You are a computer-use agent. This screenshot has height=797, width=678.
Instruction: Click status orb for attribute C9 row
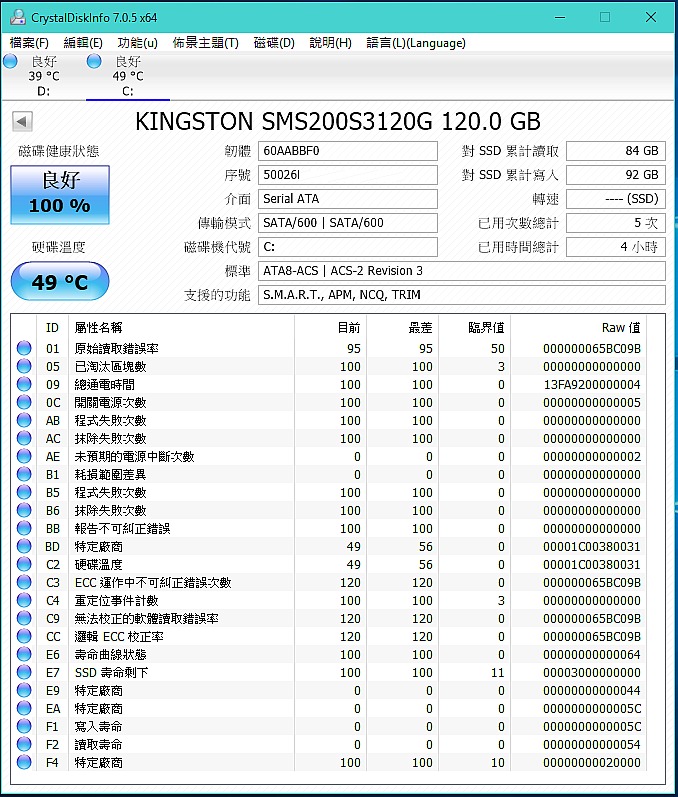click(24, 618)
